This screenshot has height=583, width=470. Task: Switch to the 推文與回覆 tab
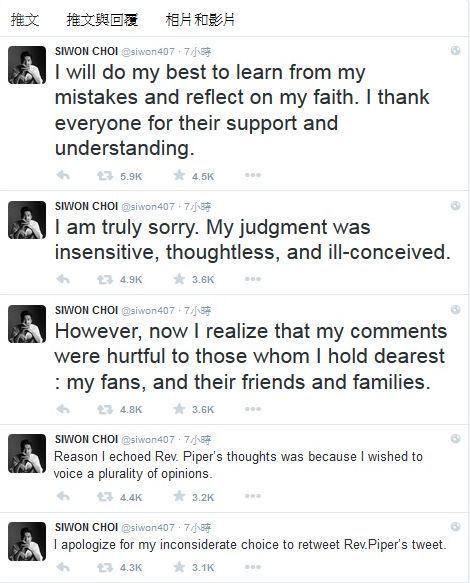pyautogui.click(x=102, y=19)
